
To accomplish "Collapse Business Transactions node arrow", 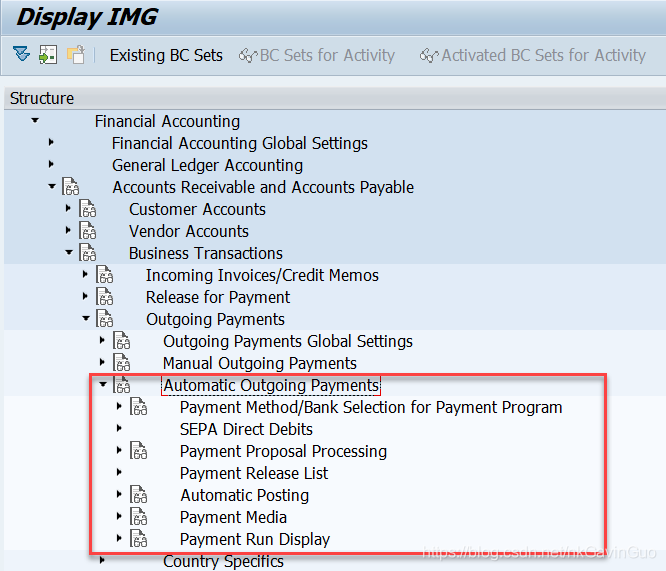I will pos(69,252).
